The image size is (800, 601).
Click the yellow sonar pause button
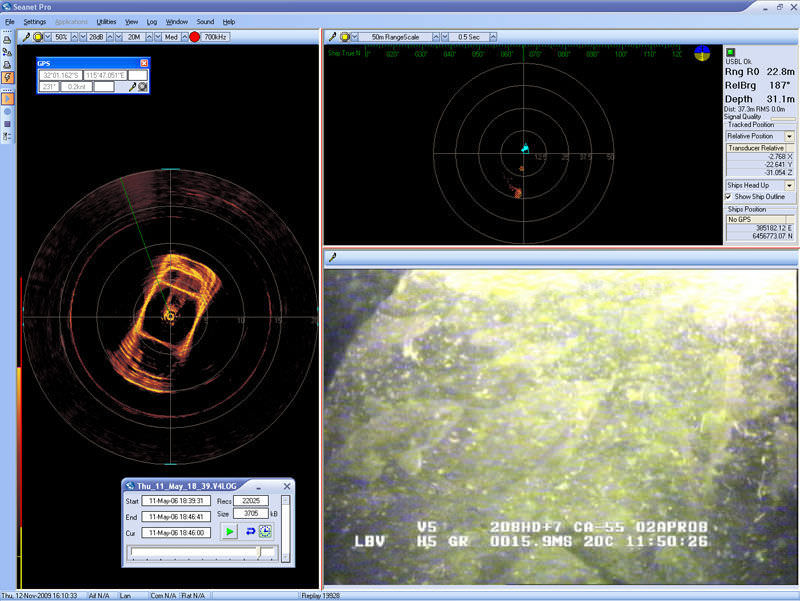[38, 37]
